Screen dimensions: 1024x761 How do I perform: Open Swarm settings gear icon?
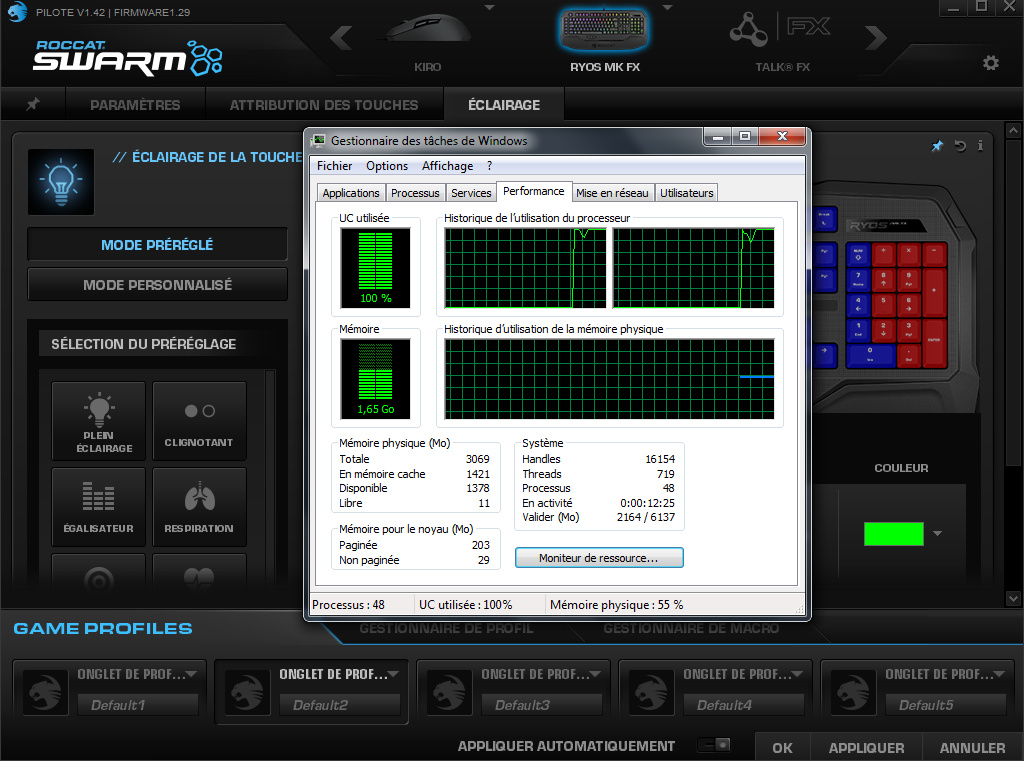pyautogui.click(x=991, y=63)
